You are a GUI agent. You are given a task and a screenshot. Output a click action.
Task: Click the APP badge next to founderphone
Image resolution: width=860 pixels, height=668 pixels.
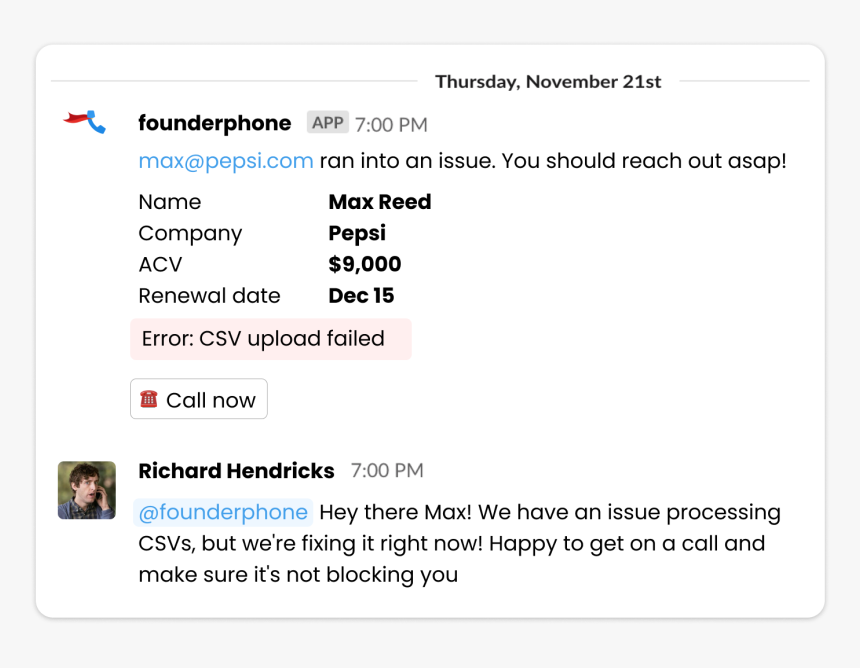click(327, 122)
